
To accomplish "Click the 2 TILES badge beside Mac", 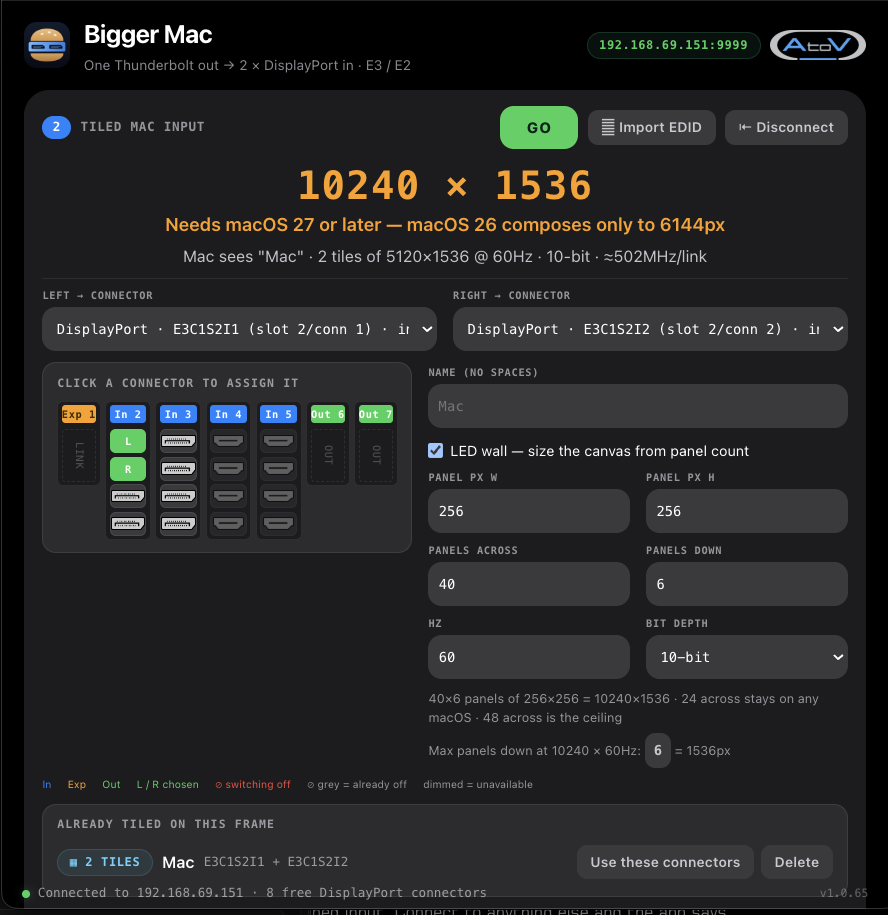I will tap(105, 862).
